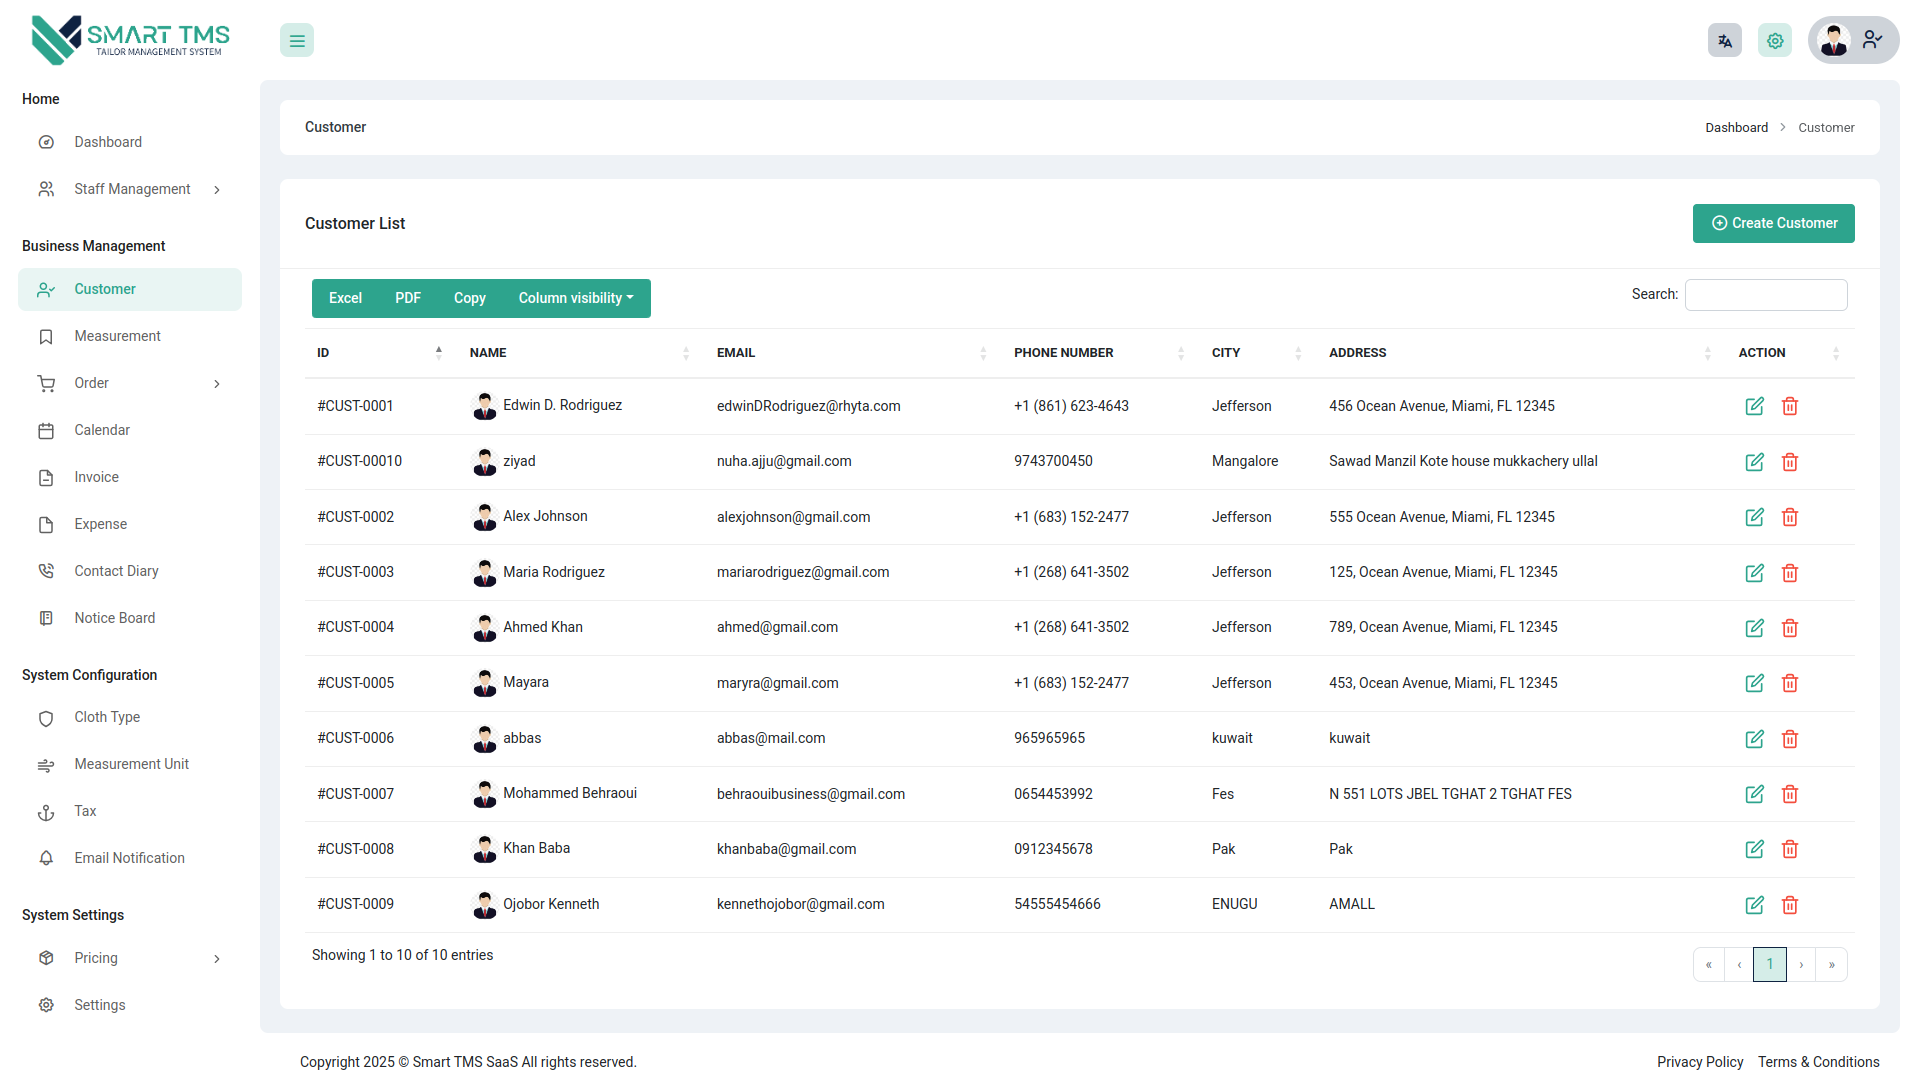This screenshot has height=1080, width=1920.
Task: Open the Calendar page
Action: click(102, 430)
